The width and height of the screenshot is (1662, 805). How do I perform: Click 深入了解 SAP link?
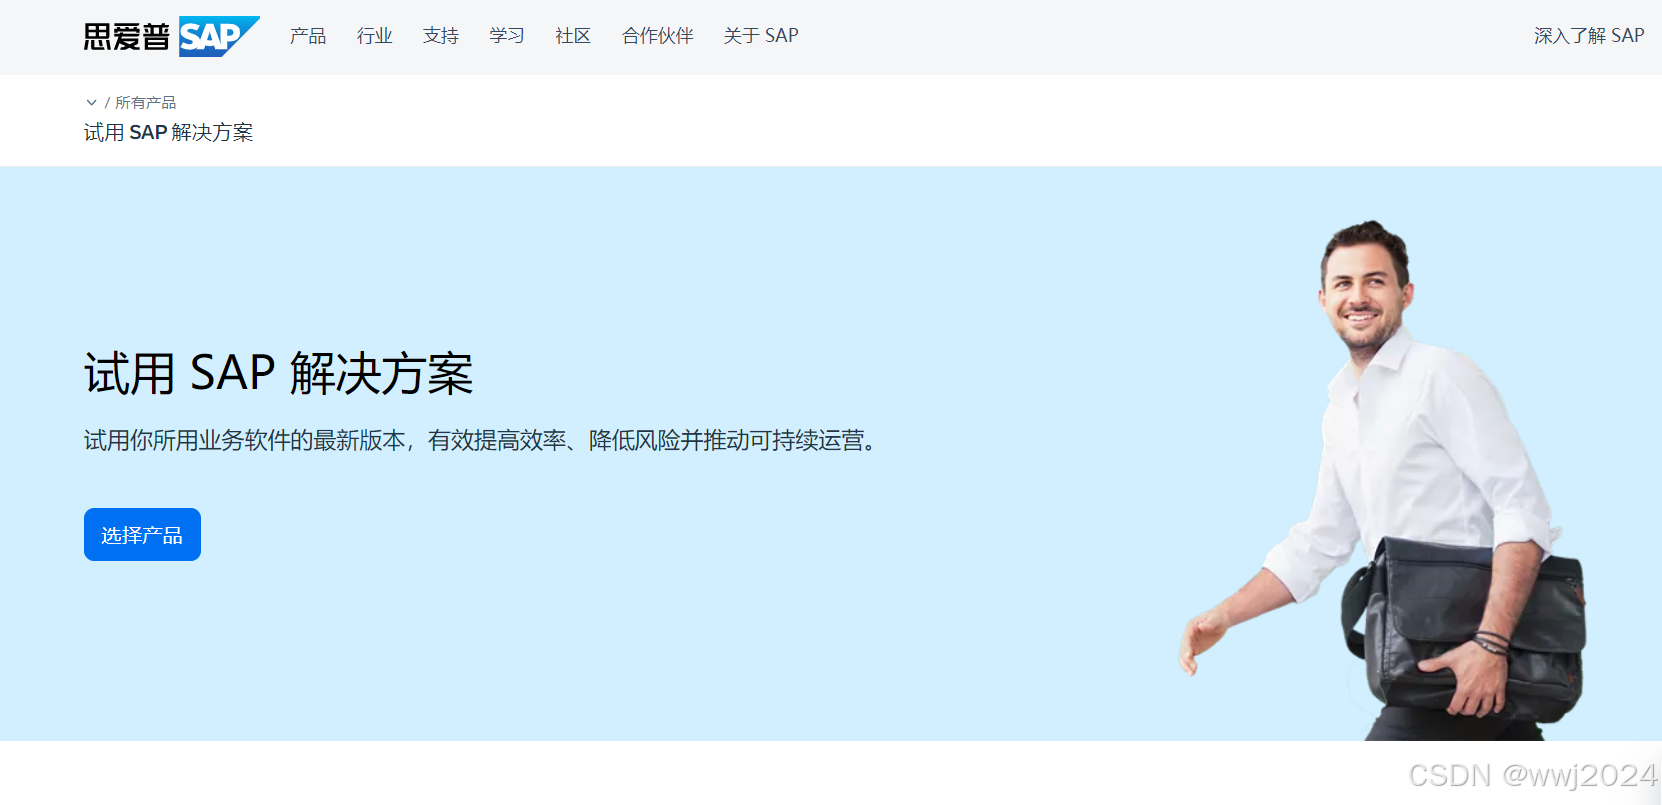tap(1589, 36)
